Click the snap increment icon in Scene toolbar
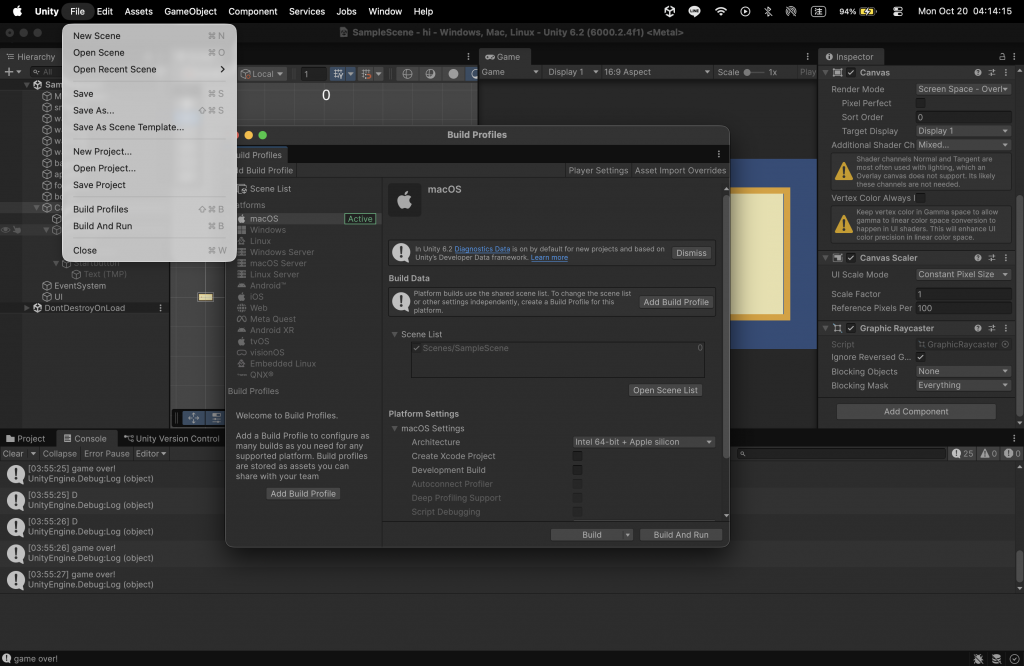The image size is (1024, 666). pos(366,74)
